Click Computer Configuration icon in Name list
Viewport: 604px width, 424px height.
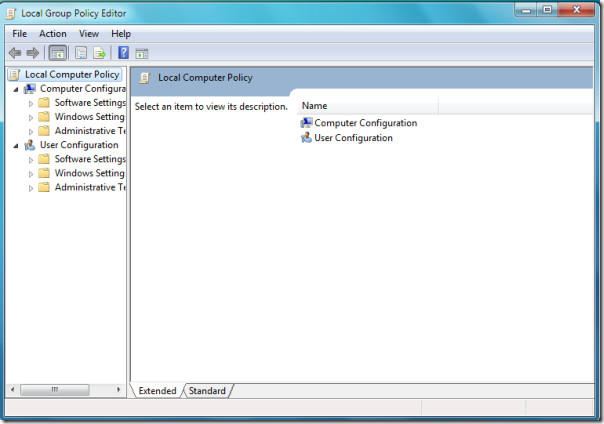[306, 123]
